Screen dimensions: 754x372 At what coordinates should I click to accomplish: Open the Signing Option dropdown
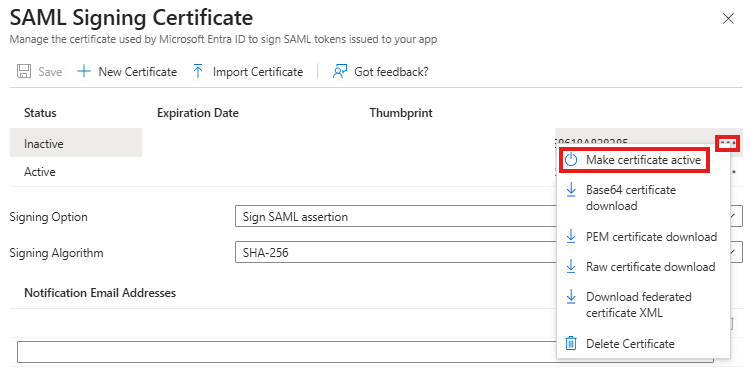coord(489,216)
